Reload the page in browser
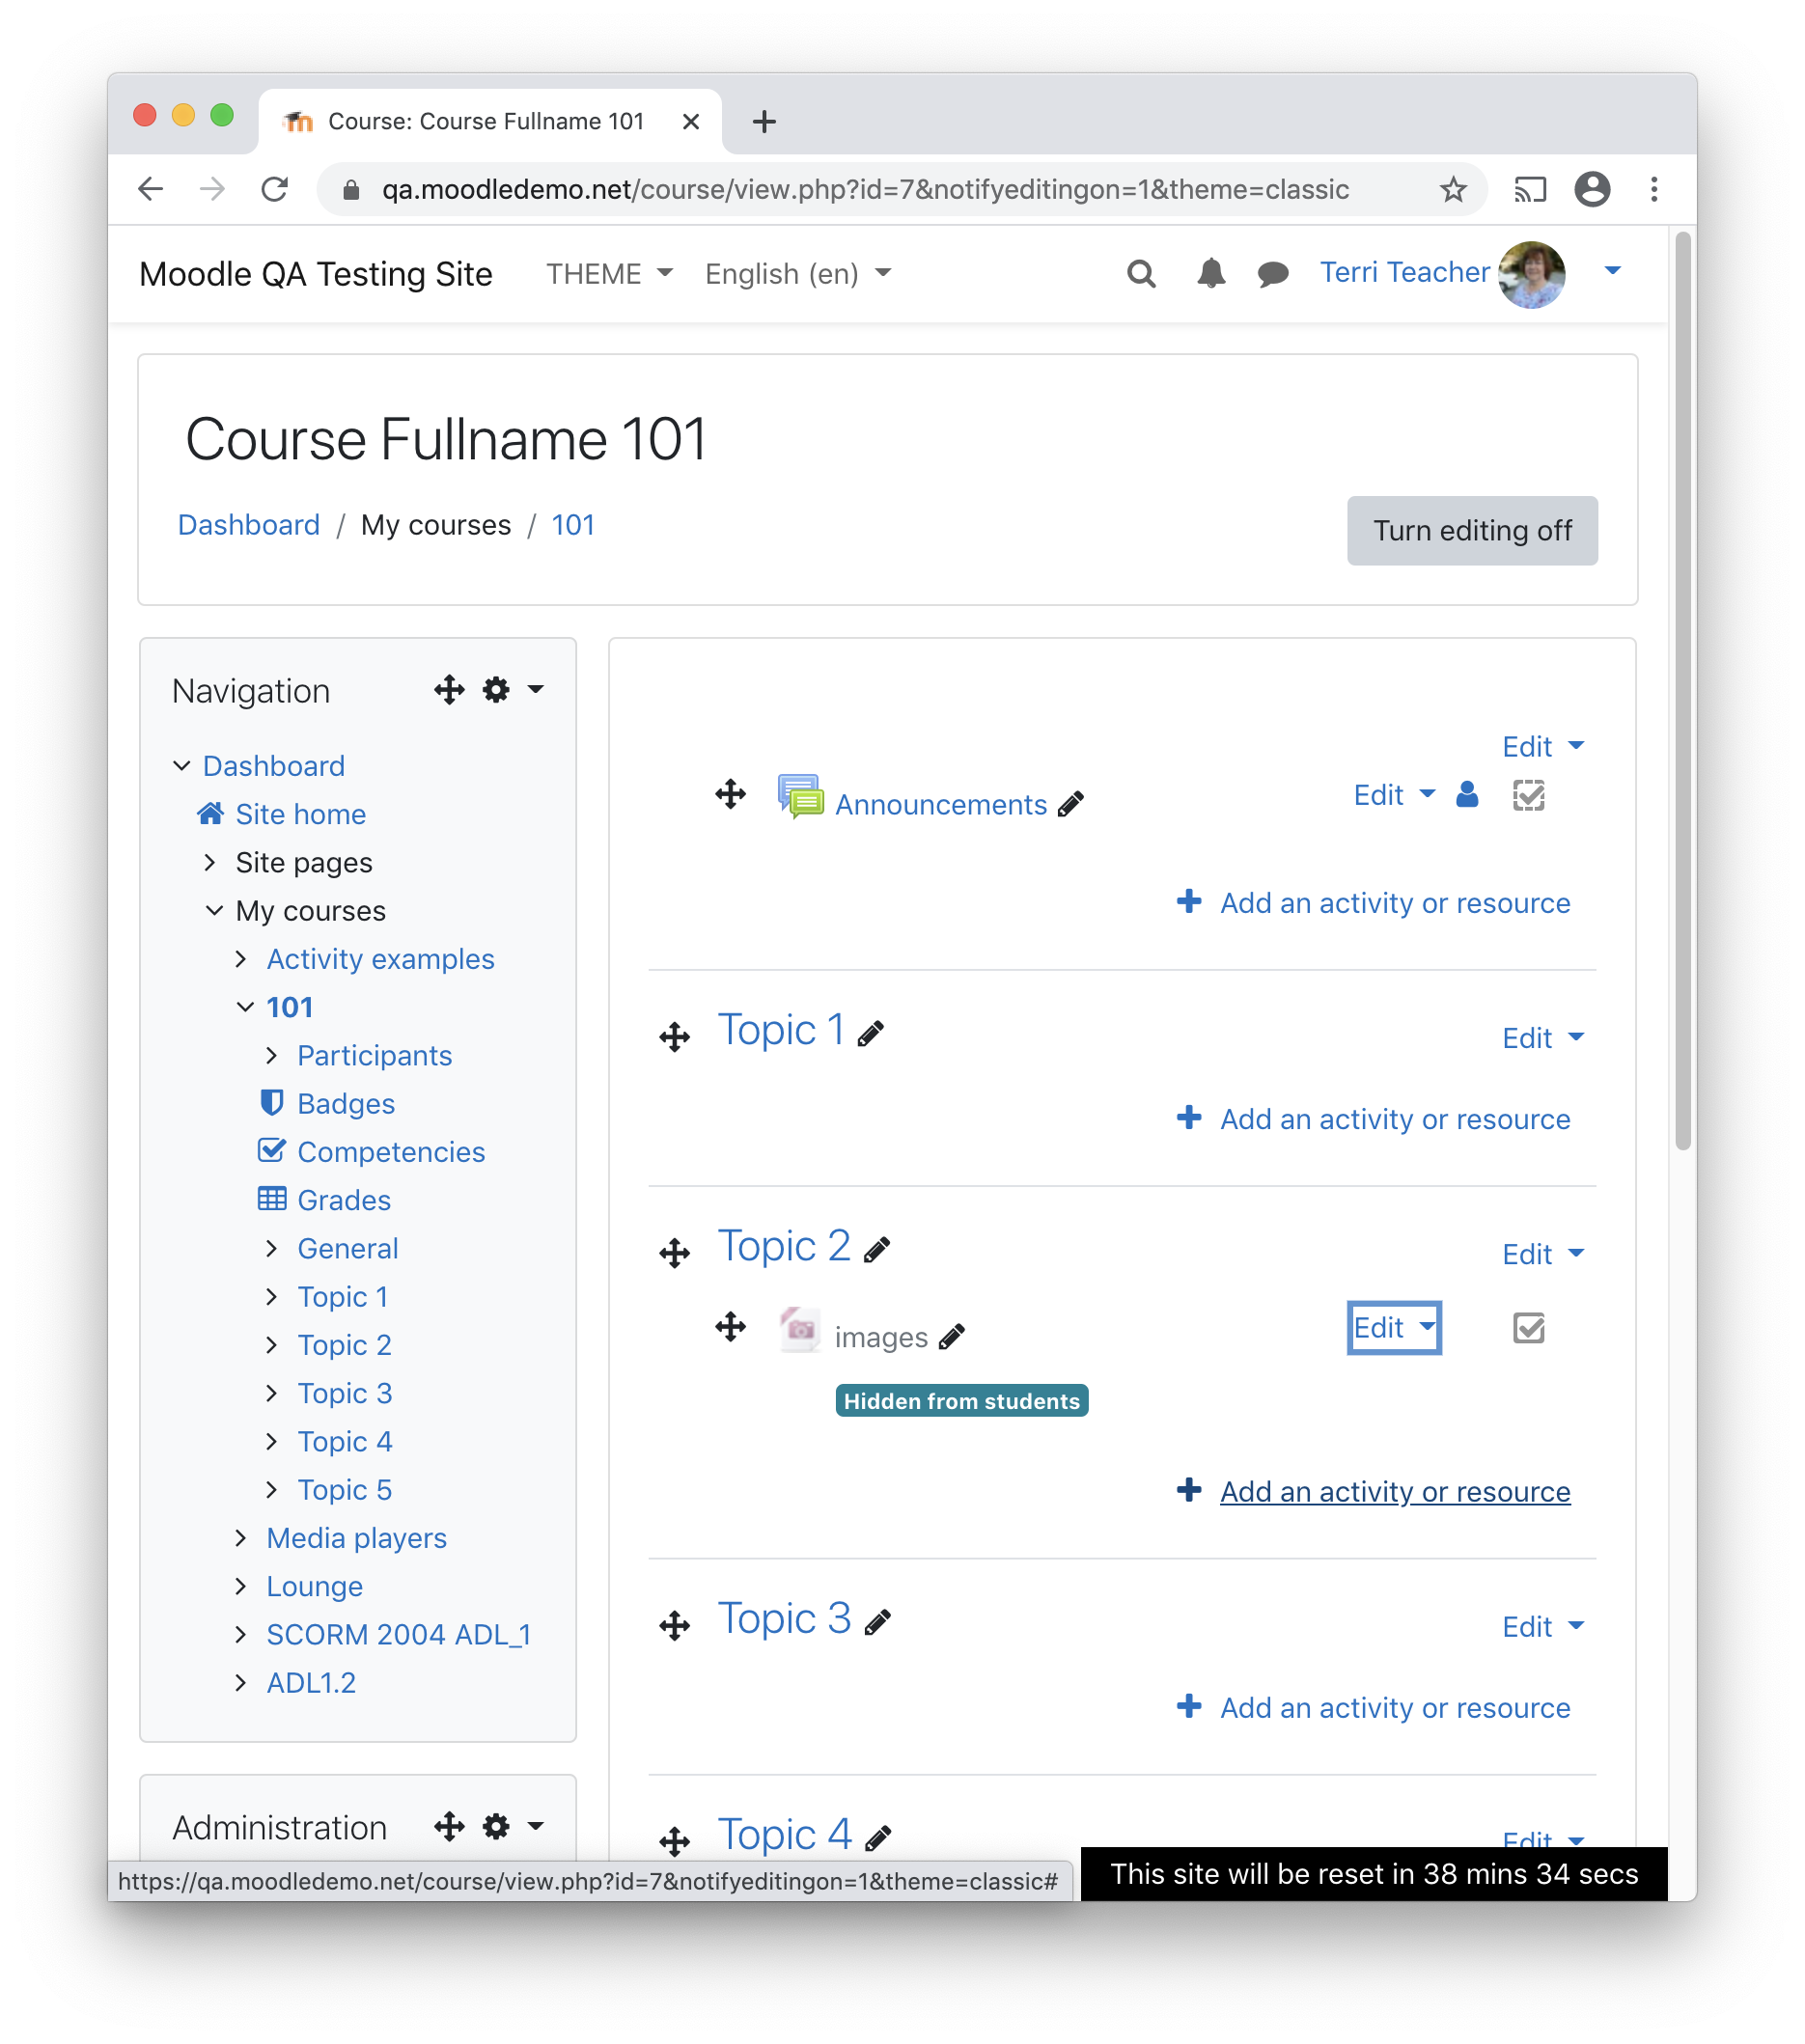1805x2044 pixels. point(274,189)
